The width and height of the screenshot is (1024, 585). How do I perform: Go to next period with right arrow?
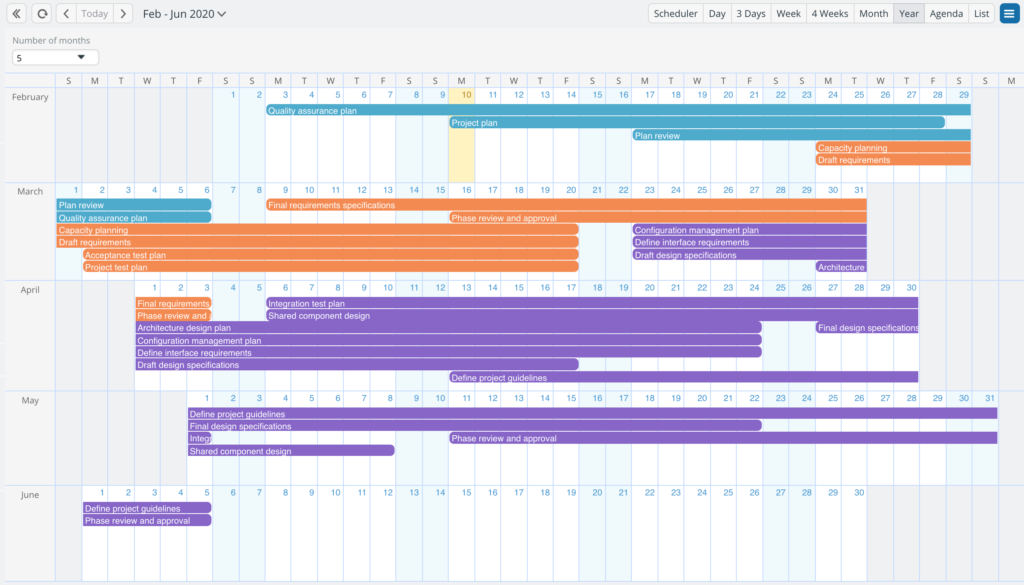tap(123, 14)
